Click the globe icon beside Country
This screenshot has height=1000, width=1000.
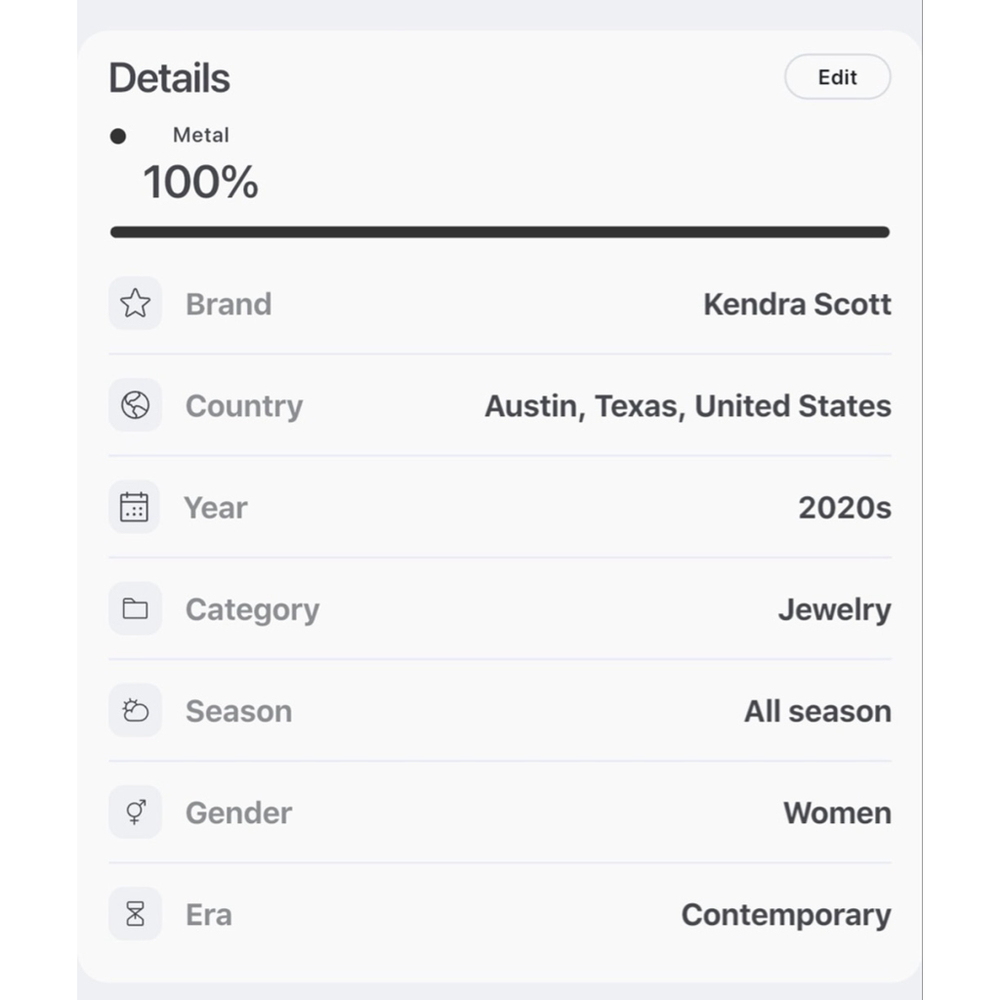135,405
